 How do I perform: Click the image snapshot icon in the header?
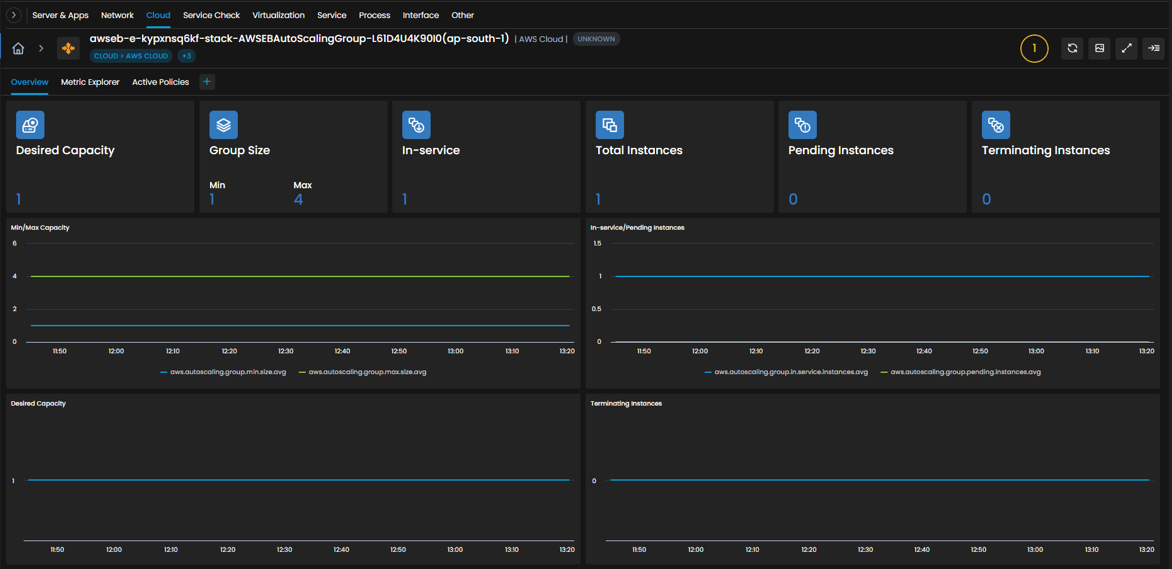tap(1099, 48)
